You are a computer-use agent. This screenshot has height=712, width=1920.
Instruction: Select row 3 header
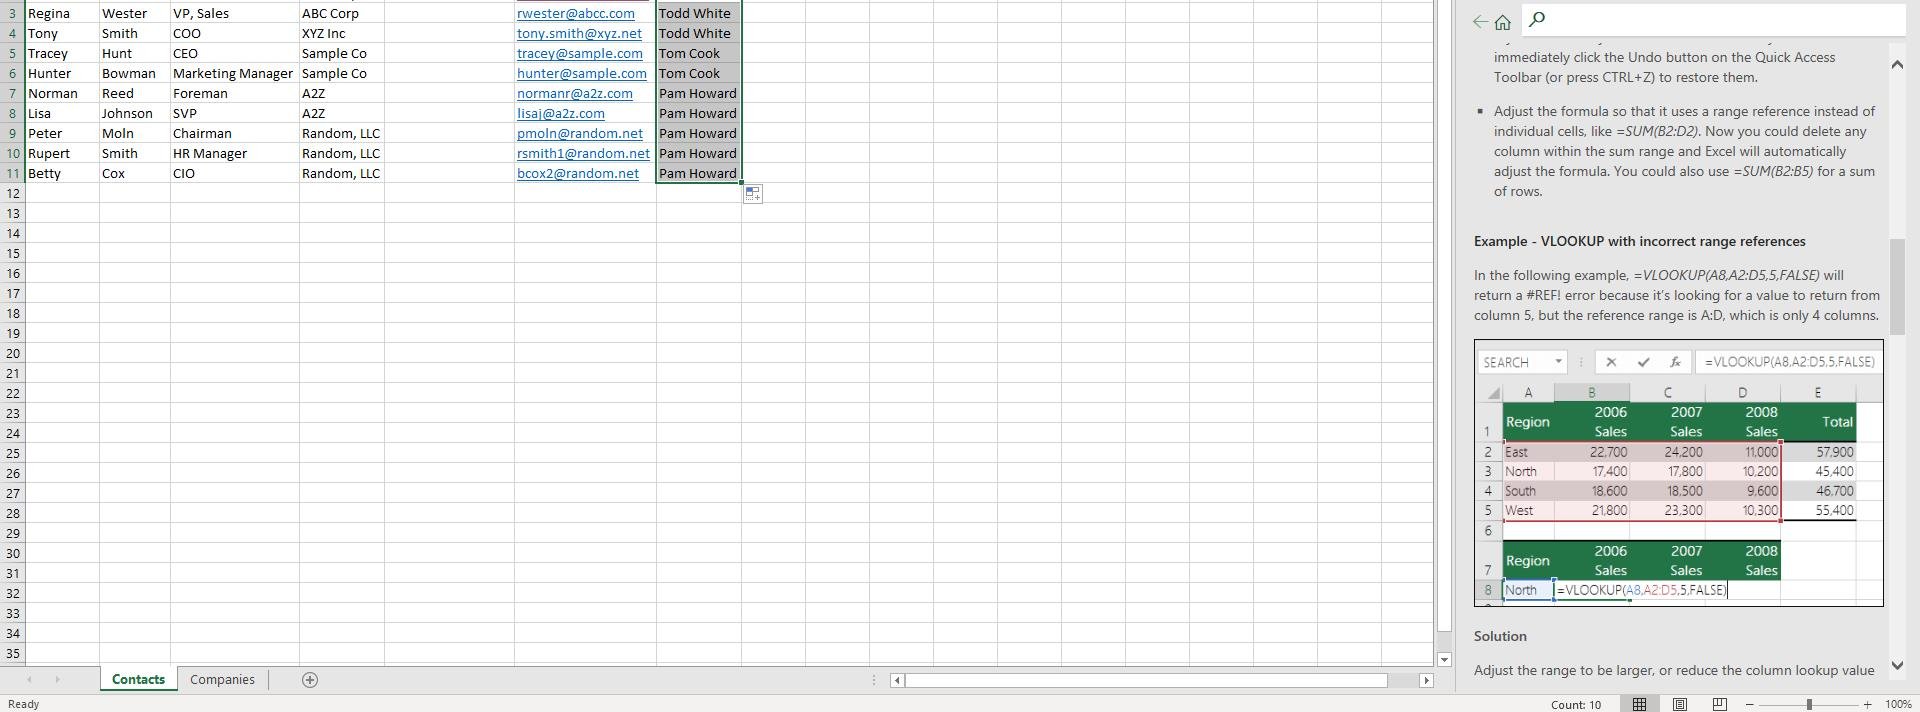click(13, 13)
